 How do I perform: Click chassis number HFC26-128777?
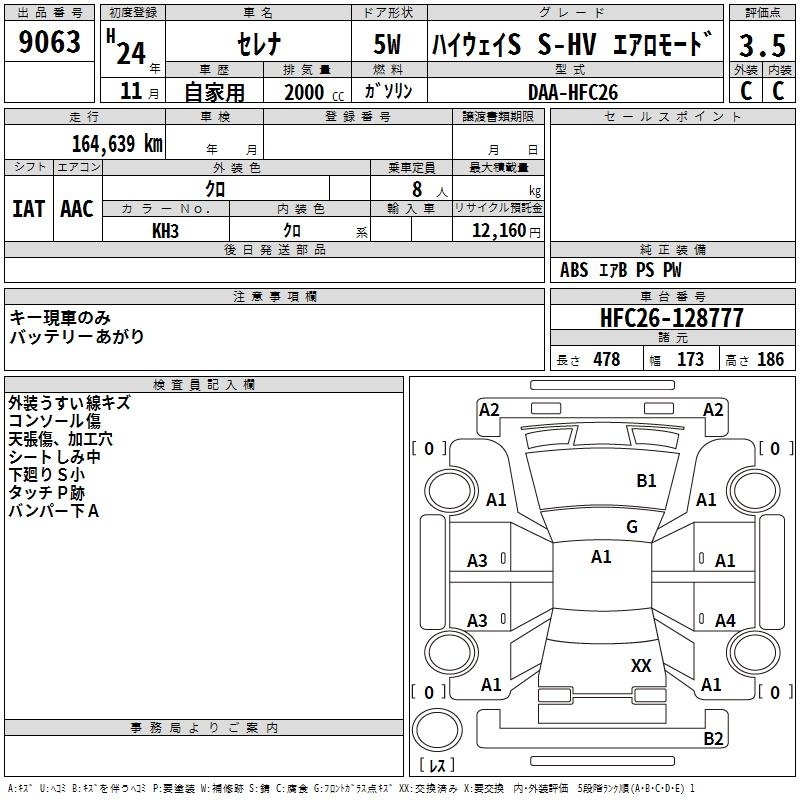tap(672, 318)
